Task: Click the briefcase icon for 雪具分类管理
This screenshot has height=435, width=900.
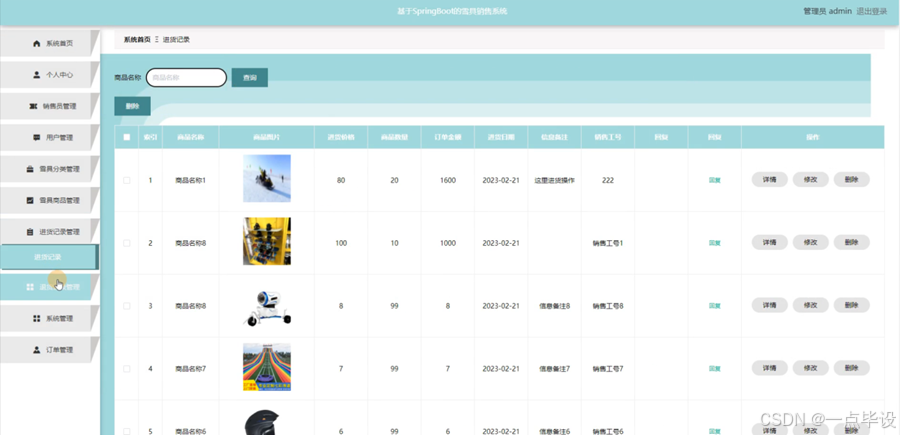Action: (30, 169)
